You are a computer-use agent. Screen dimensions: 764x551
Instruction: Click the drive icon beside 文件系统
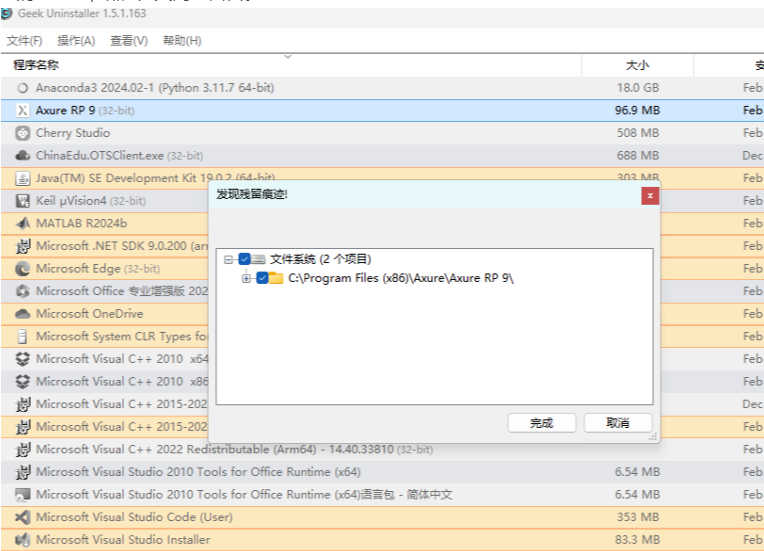click(258, 259)
